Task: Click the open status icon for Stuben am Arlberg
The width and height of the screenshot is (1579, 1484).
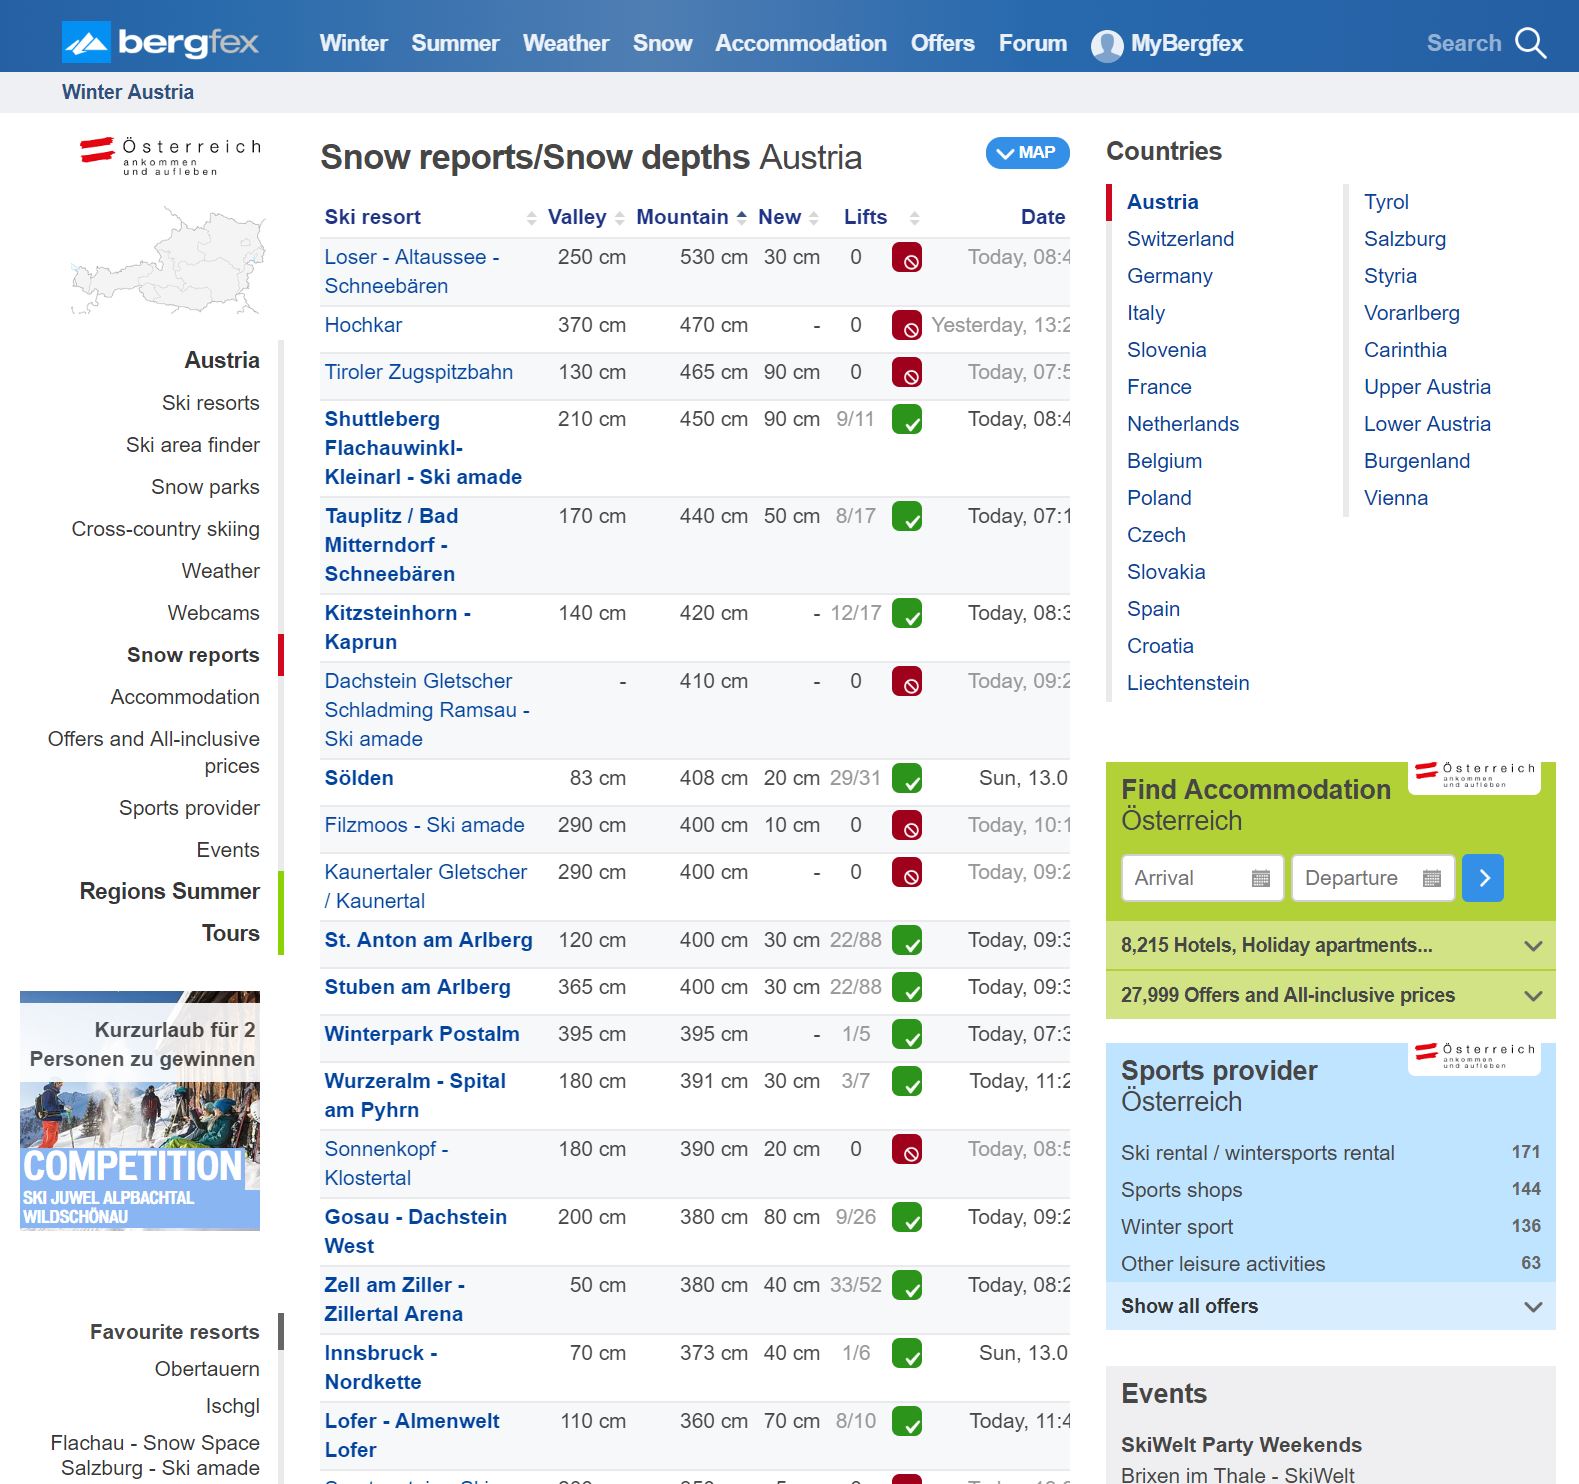Action: coord(907,988)
